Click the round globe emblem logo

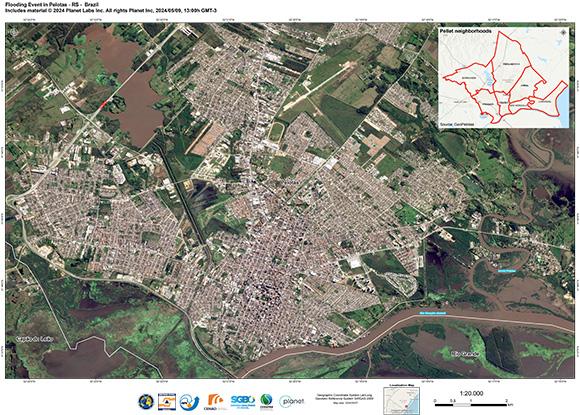pos(146,402)
